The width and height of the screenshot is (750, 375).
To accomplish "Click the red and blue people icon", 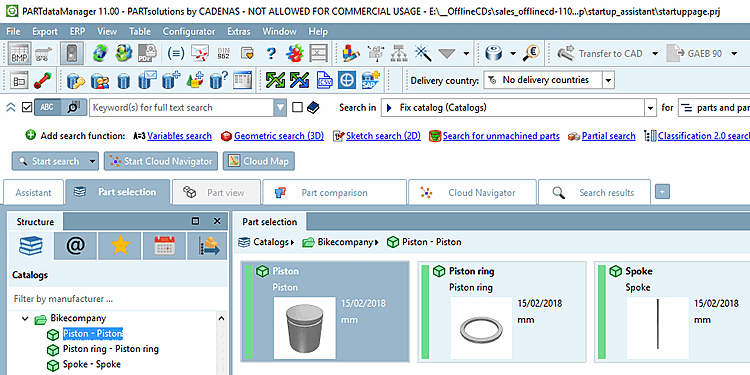I will coord(295,53).
